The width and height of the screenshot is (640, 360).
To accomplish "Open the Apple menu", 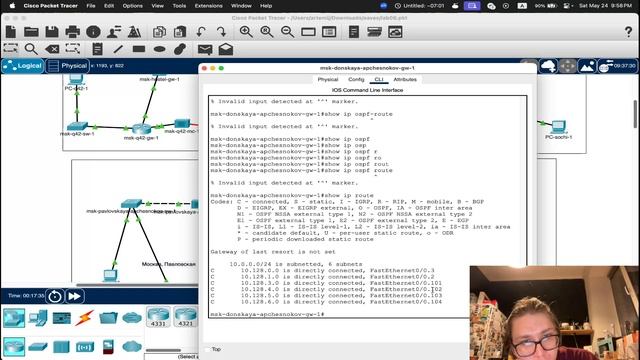I will click(x=12, y=6).
